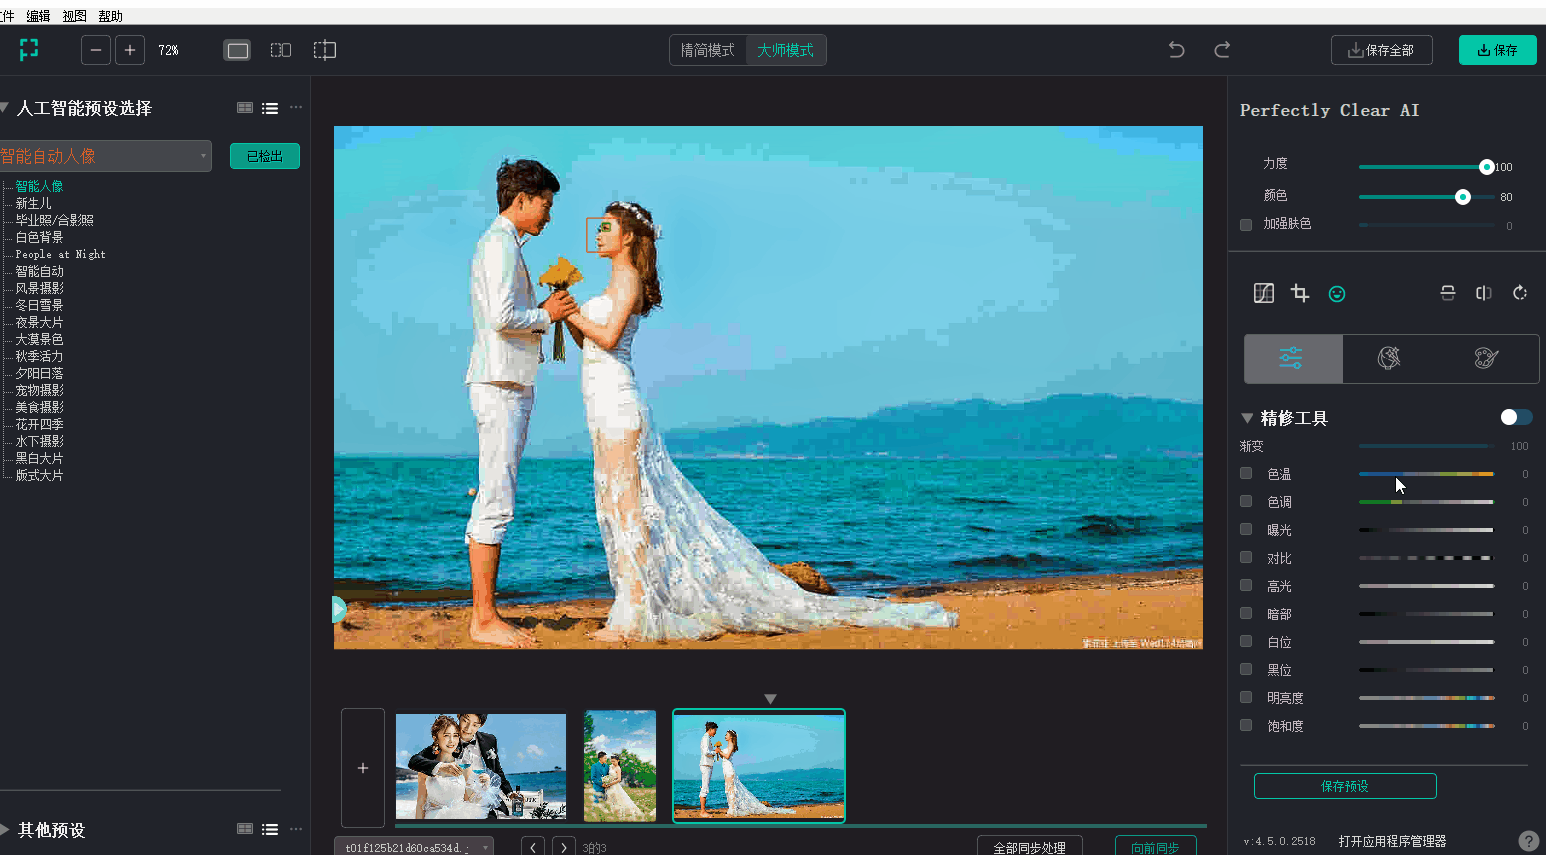The height and width of the screenshot is (855, 1546).
Task: Switch AI preset panel to list view
Action: [270, 108]
